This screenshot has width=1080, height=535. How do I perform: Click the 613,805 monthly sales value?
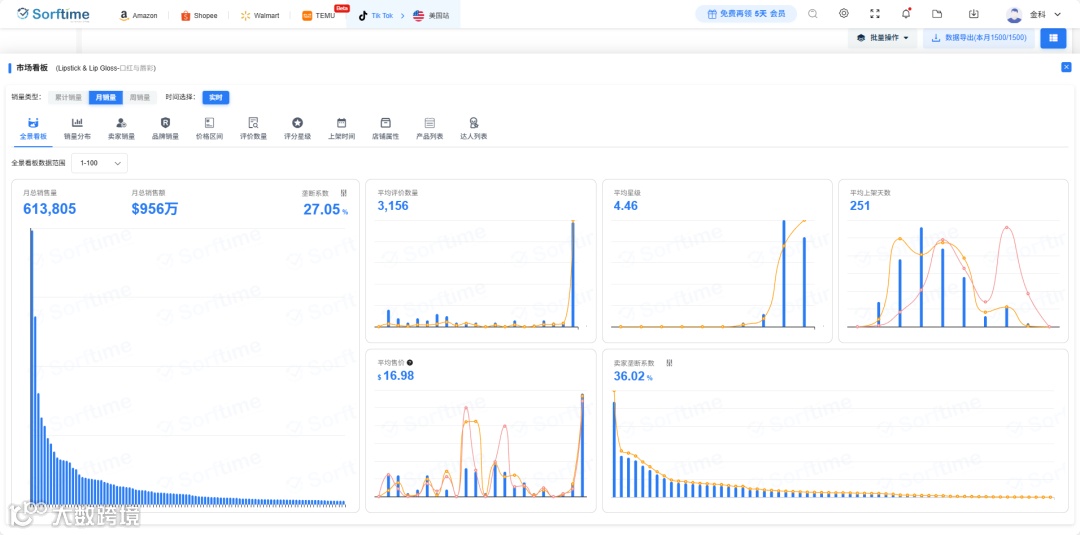(x=50, y=209)
